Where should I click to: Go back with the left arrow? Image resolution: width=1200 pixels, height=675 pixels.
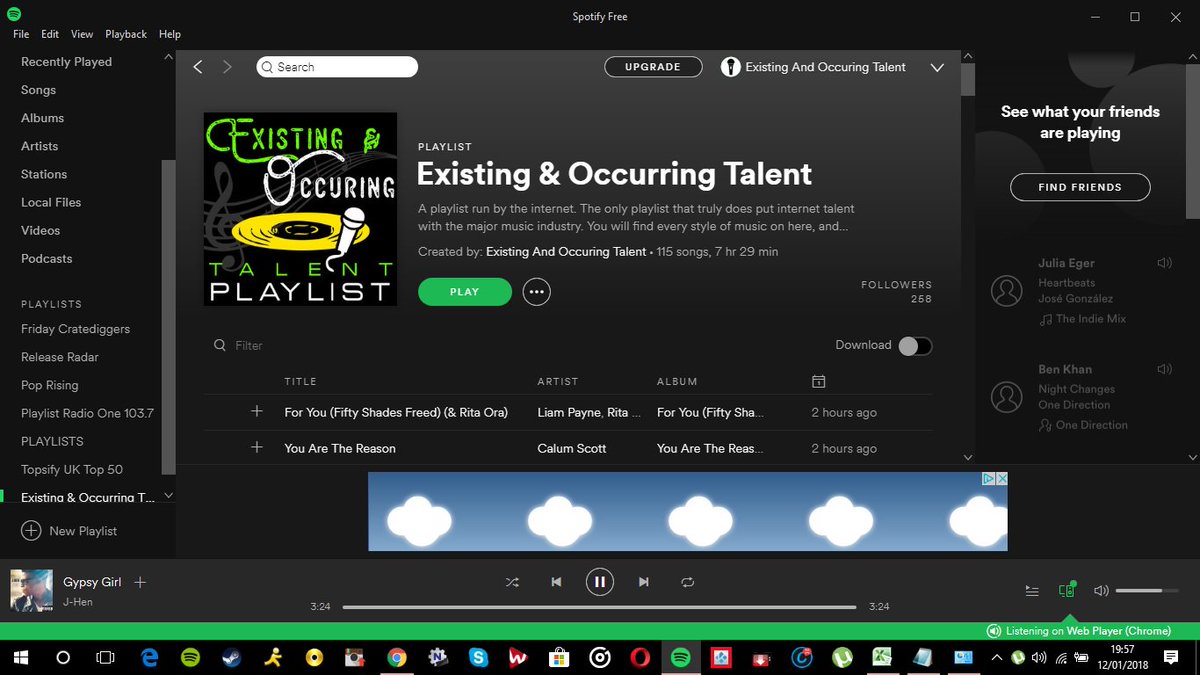tap(198, 67)
